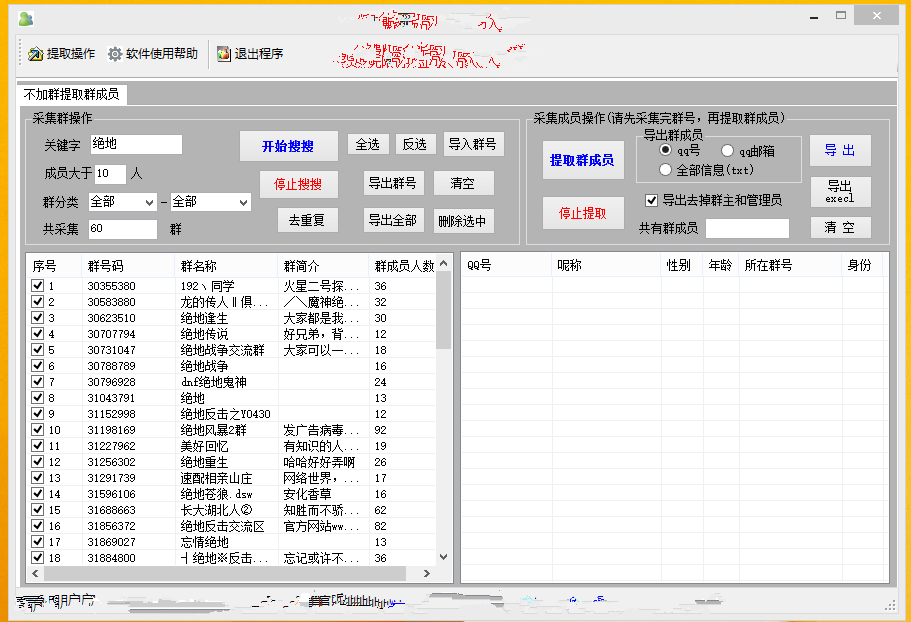
Task: Uncheck row 1 group 30355380
Action: pyautogui.click(x=38, y=285)
